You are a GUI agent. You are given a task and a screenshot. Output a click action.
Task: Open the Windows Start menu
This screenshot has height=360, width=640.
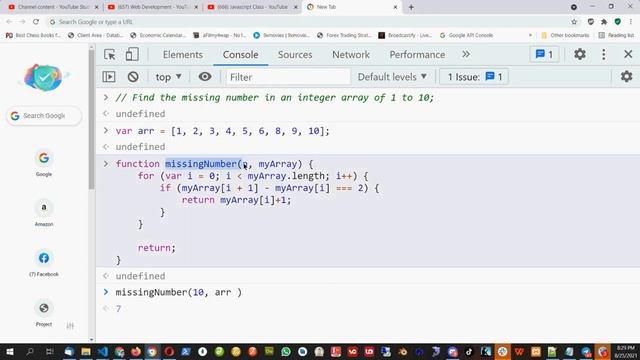tap(9, 352)
